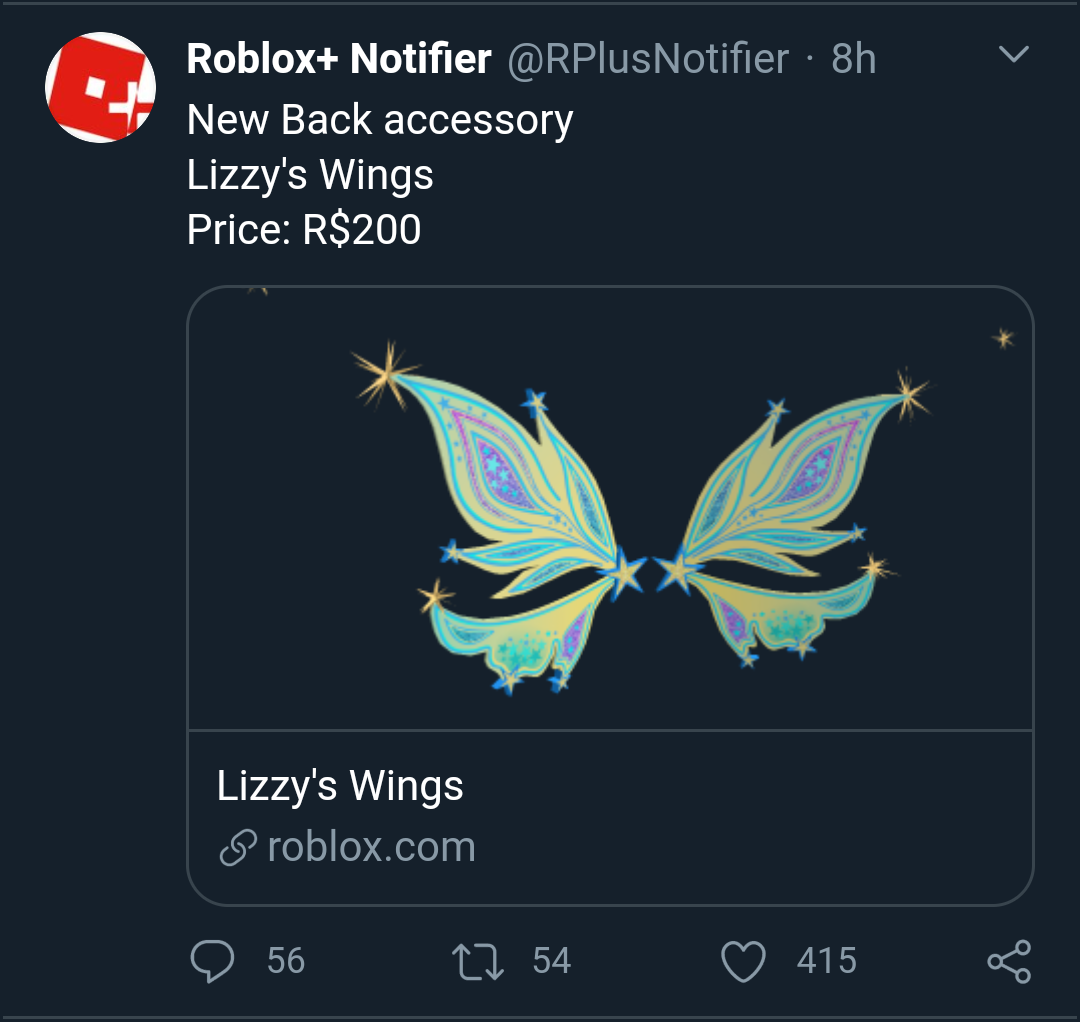Click "Lizzy's Wings" in the tweet body
The height and width of the screenshot is (1022, 1080).
(310, 176)
